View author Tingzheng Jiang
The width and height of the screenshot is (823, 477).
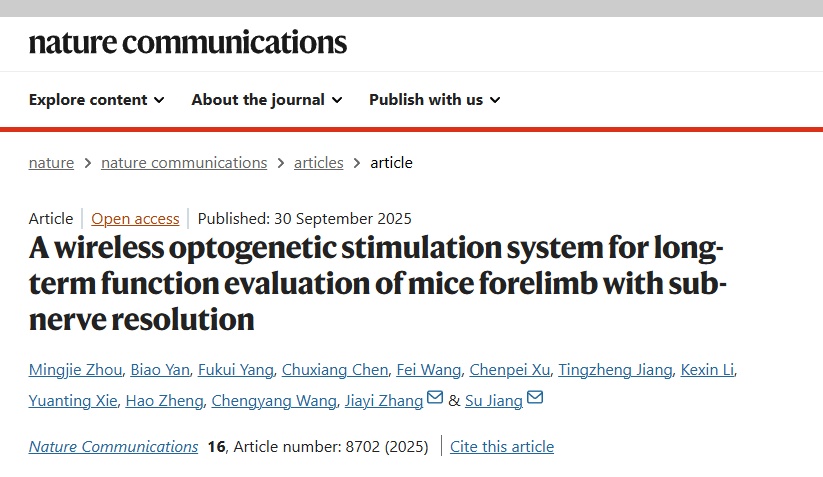[615, 370]
